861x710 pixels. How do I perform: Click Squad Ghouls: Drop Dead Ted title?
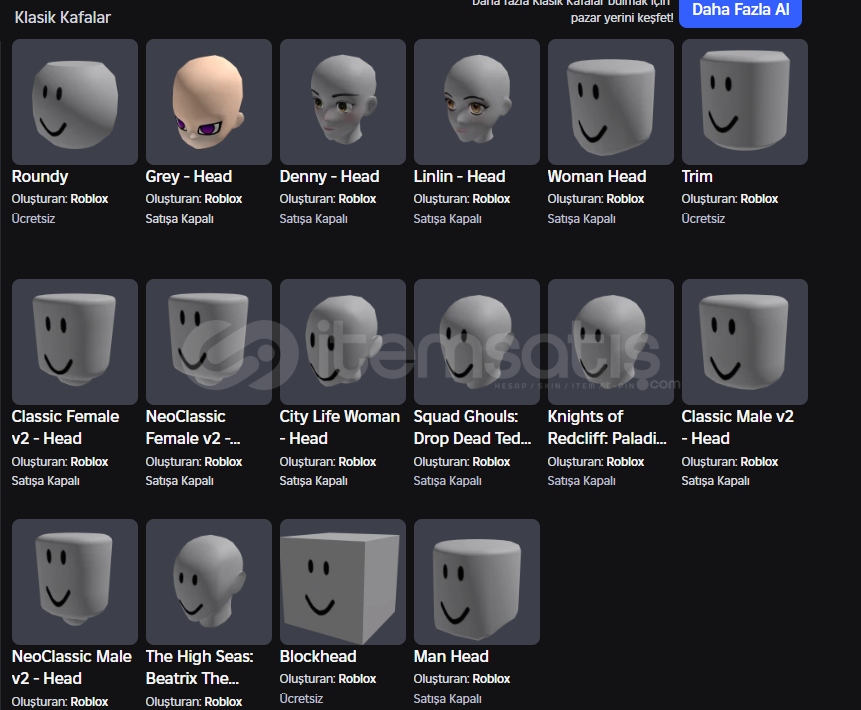point(473,427)
